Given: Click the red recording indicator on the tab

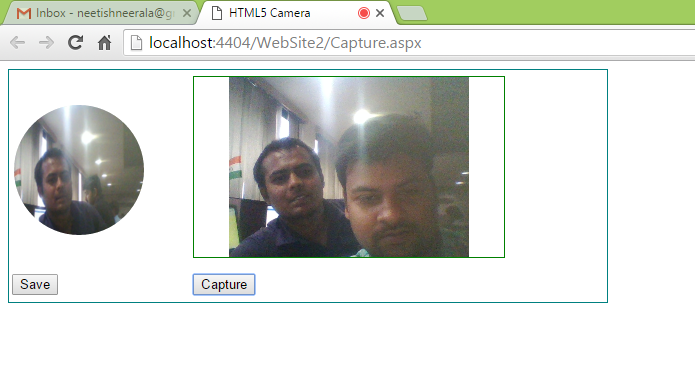Looking at the screenshot, I should [364, 13].
